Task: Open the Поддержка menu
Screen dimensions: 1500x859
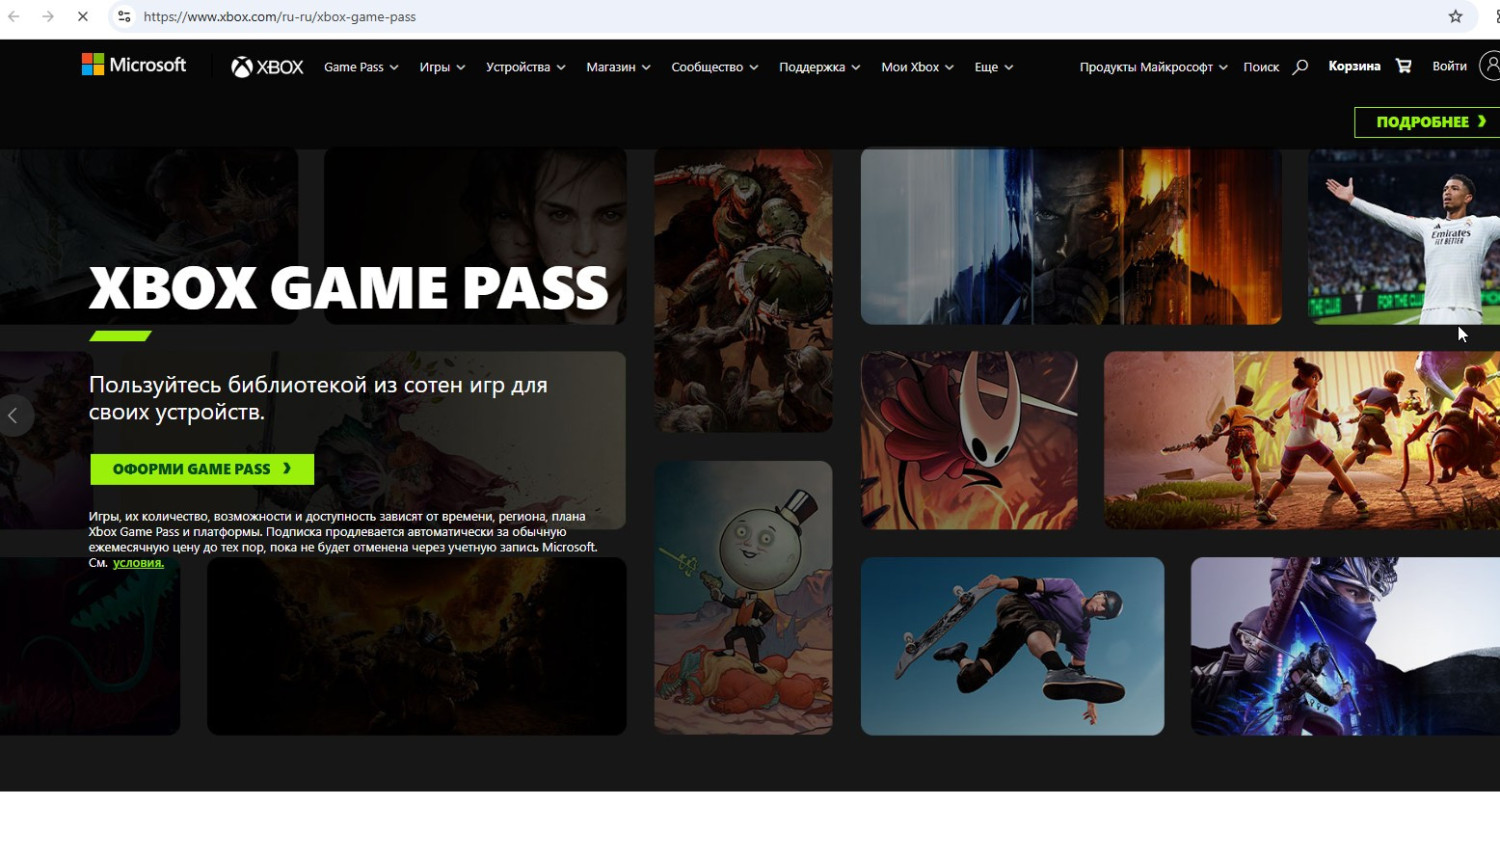Action: (819, 67)
